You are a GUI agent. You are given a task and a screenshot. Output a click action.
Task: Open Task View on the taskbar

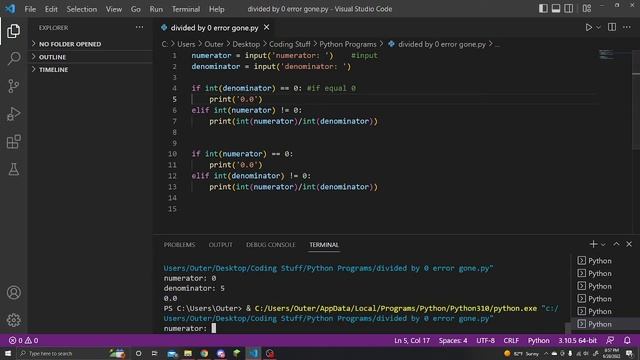[155, 353]
